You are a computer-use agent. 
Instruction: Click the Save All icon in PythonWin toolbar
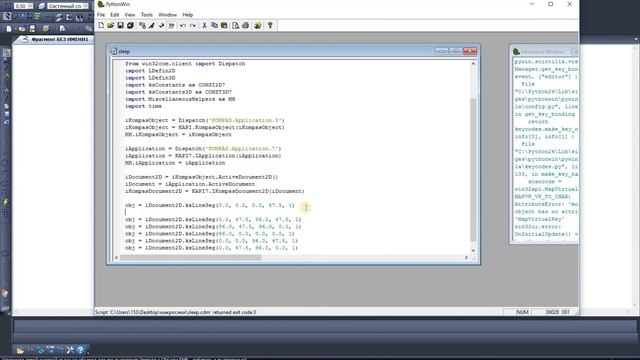click(x=130, y=25)
